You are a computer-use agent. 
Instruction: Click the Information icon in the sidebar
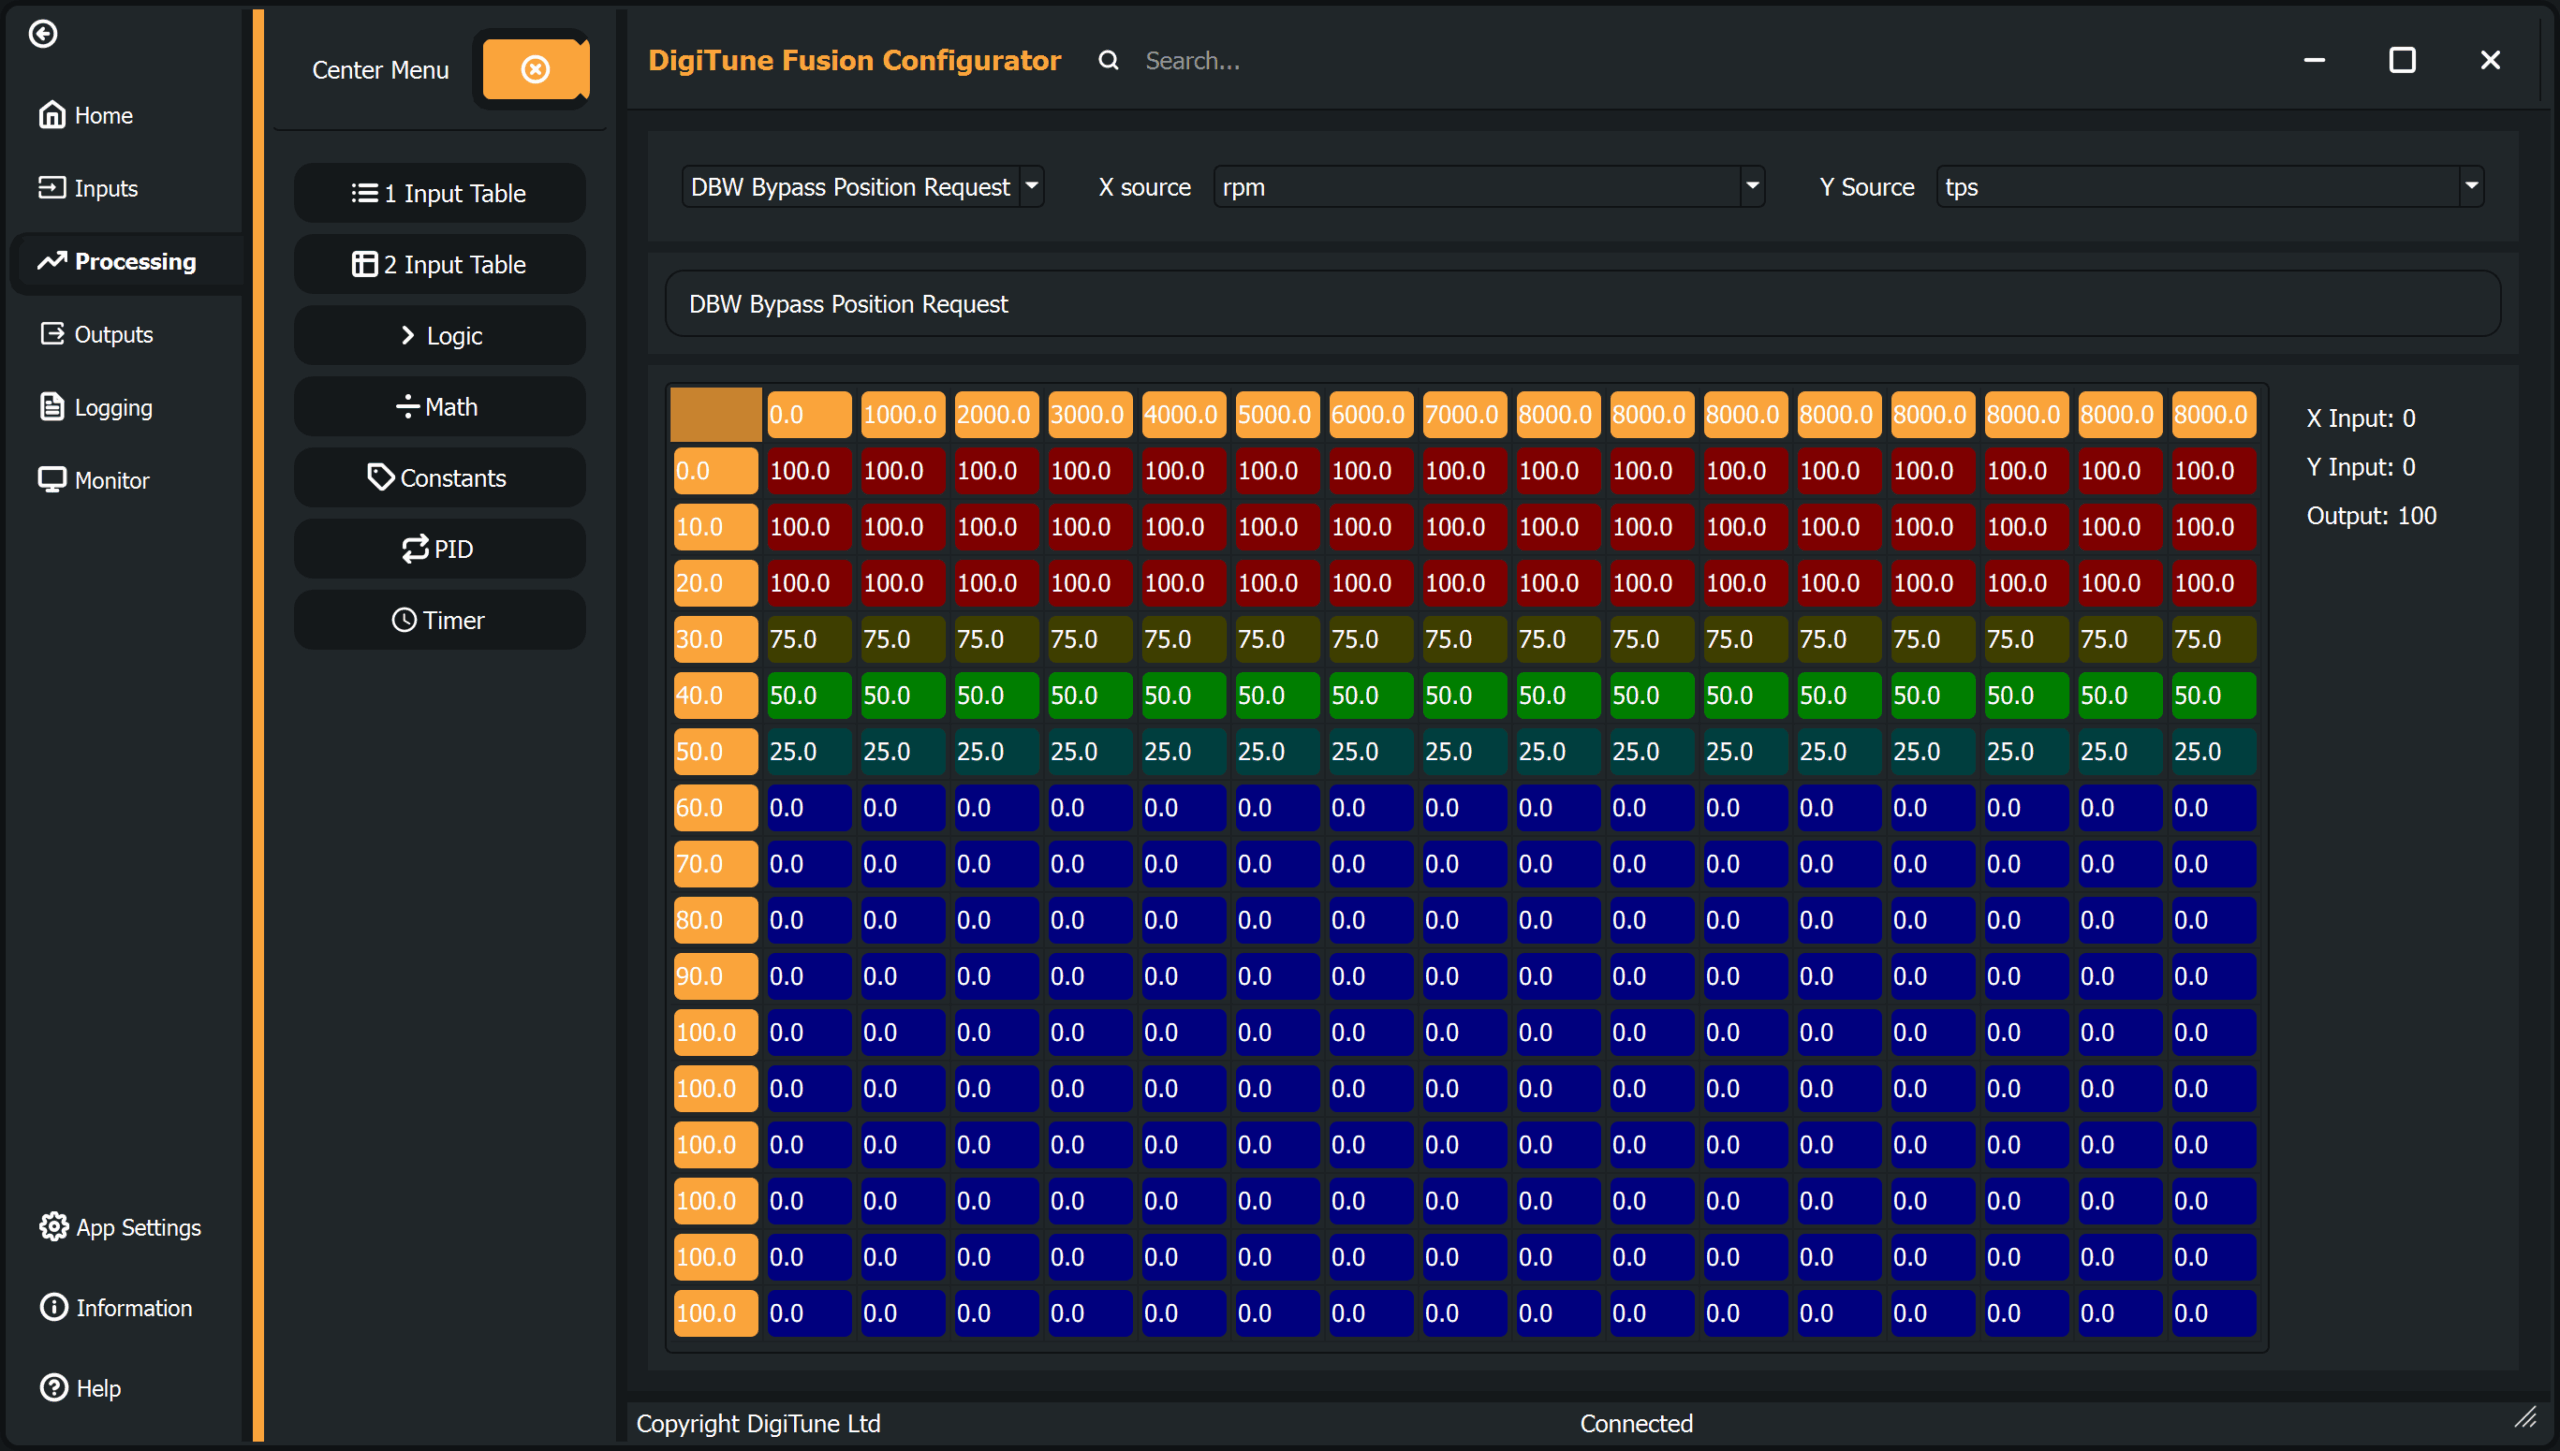[x=54, y=1307]
